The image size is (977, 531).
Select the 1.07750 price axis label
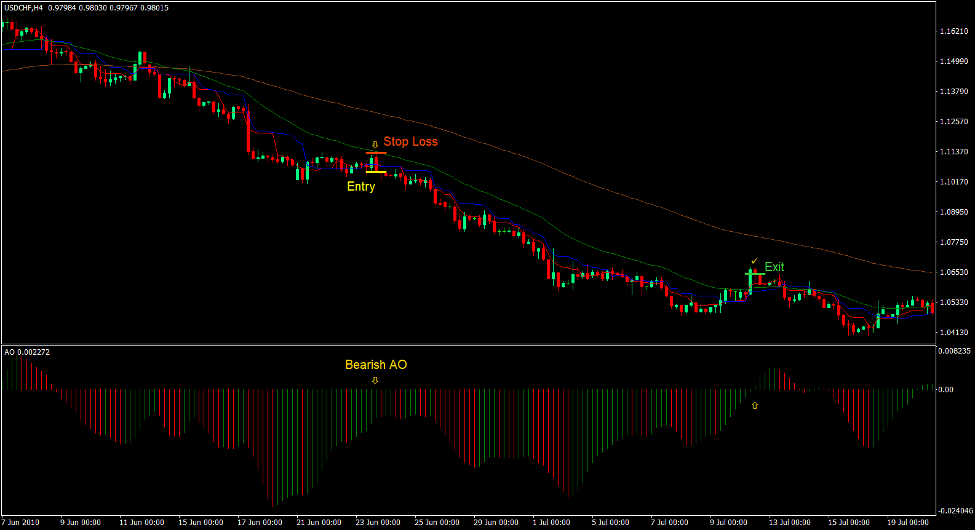(954, 242)
